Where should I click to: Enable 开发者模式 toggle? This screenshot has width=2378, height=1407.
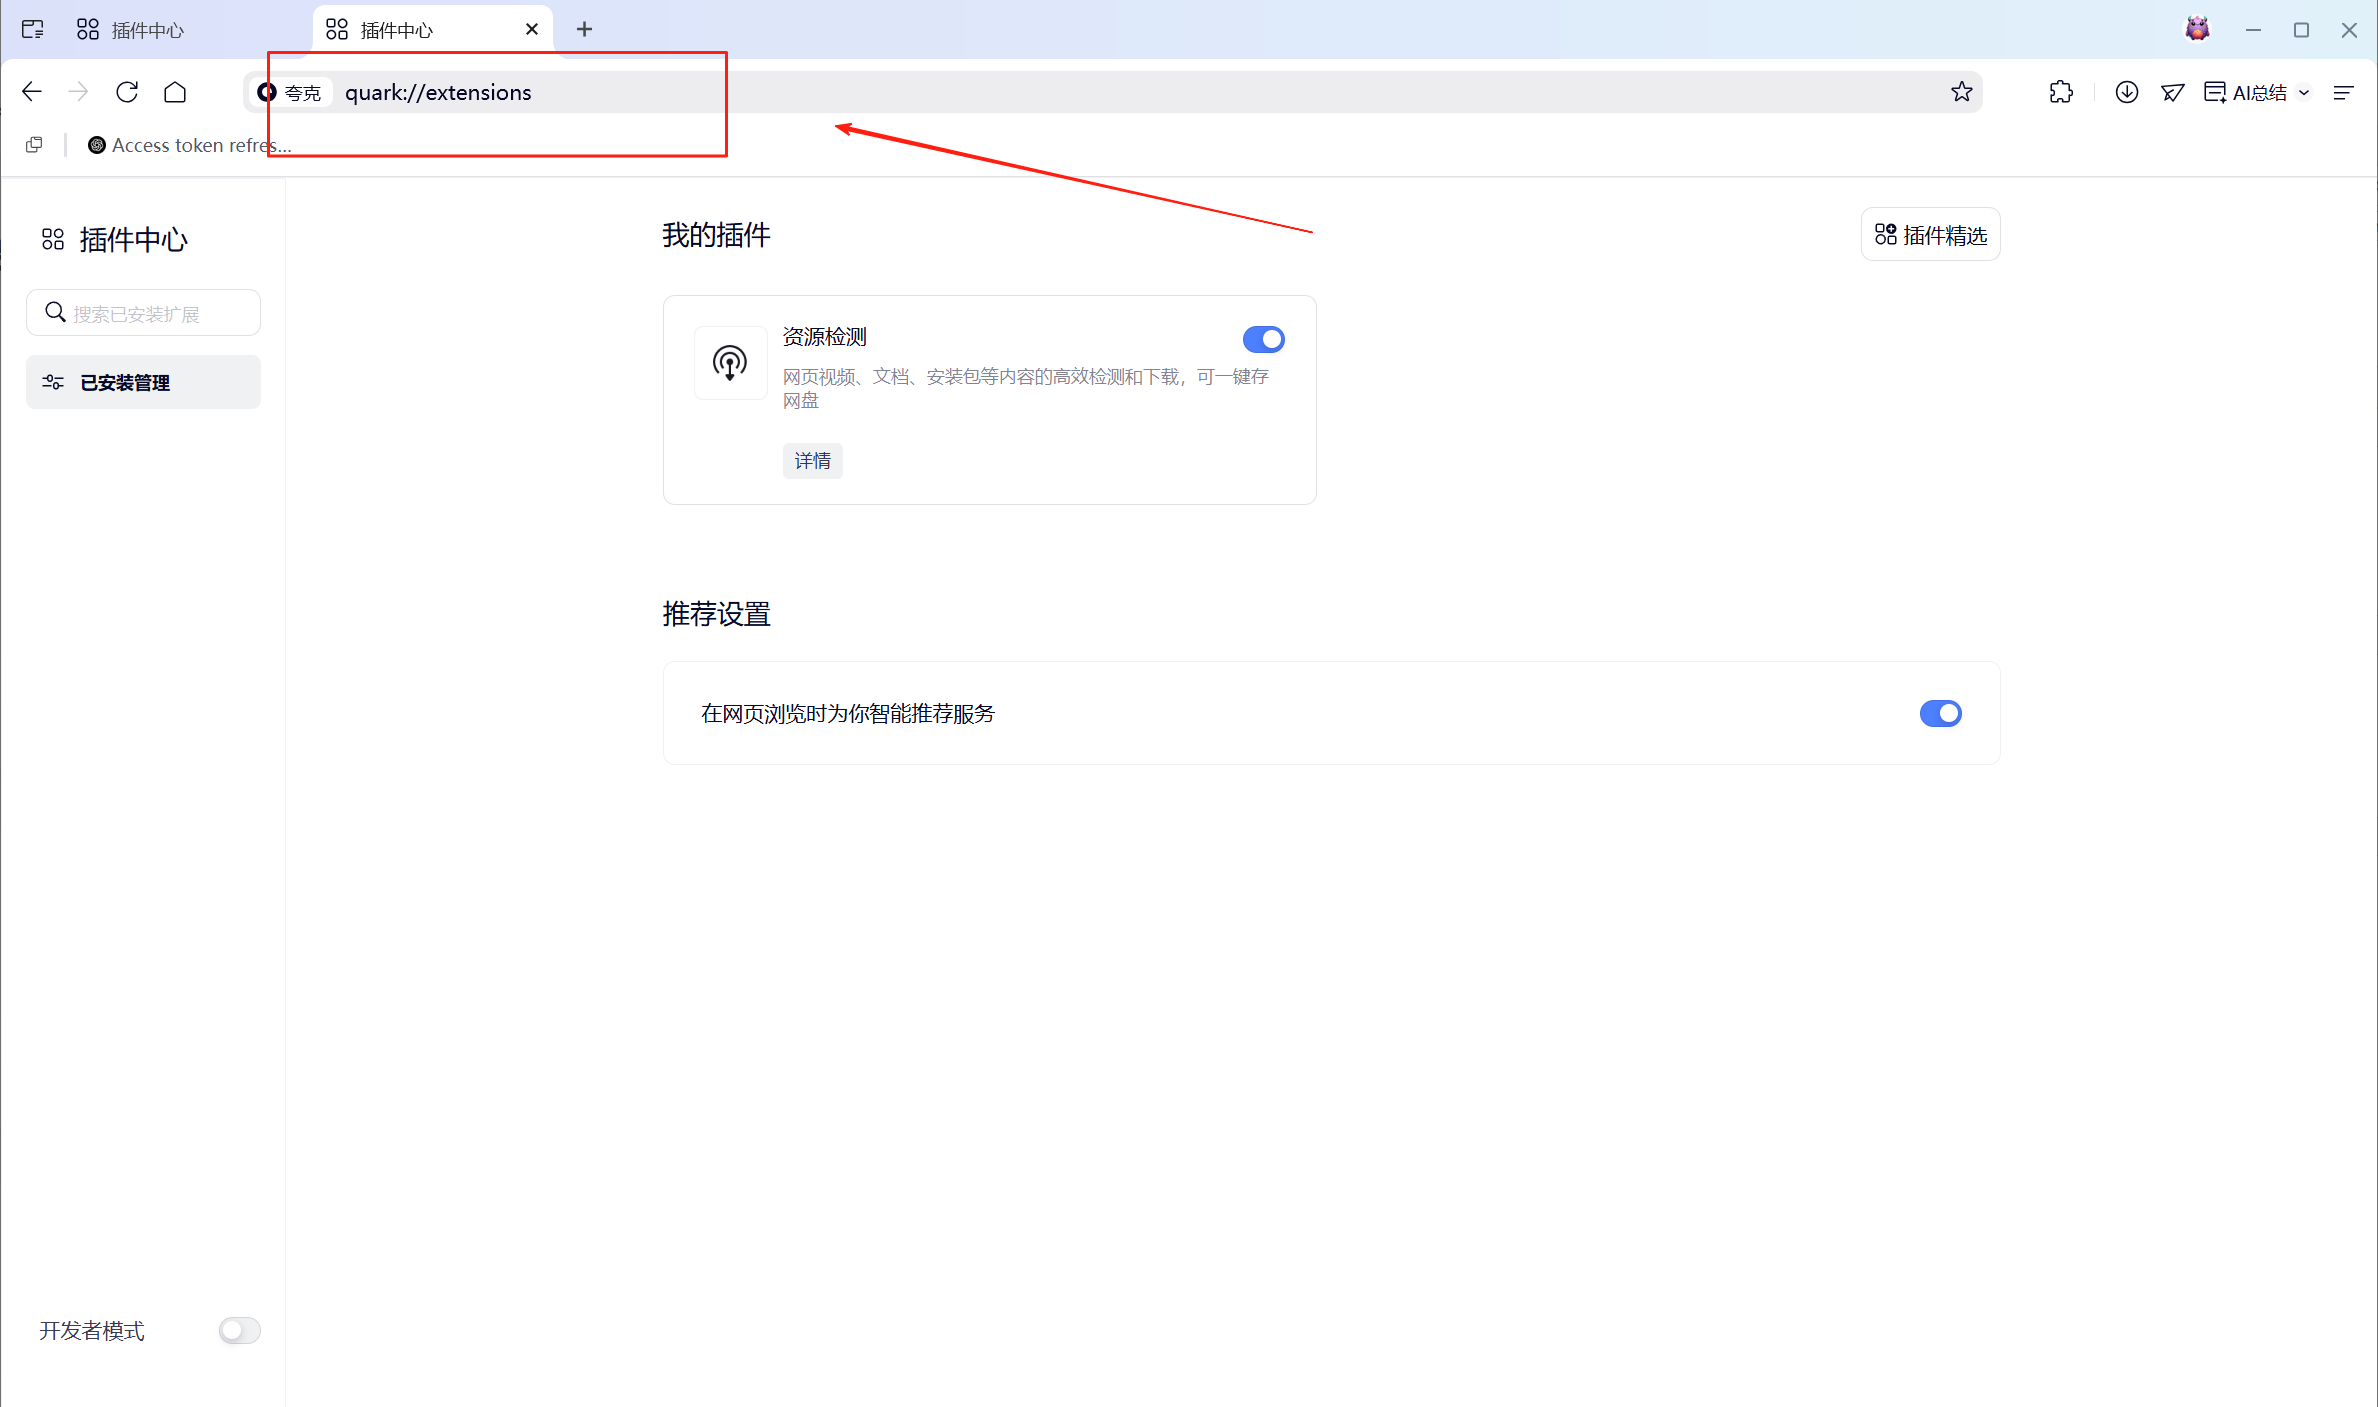(239, 1330)
